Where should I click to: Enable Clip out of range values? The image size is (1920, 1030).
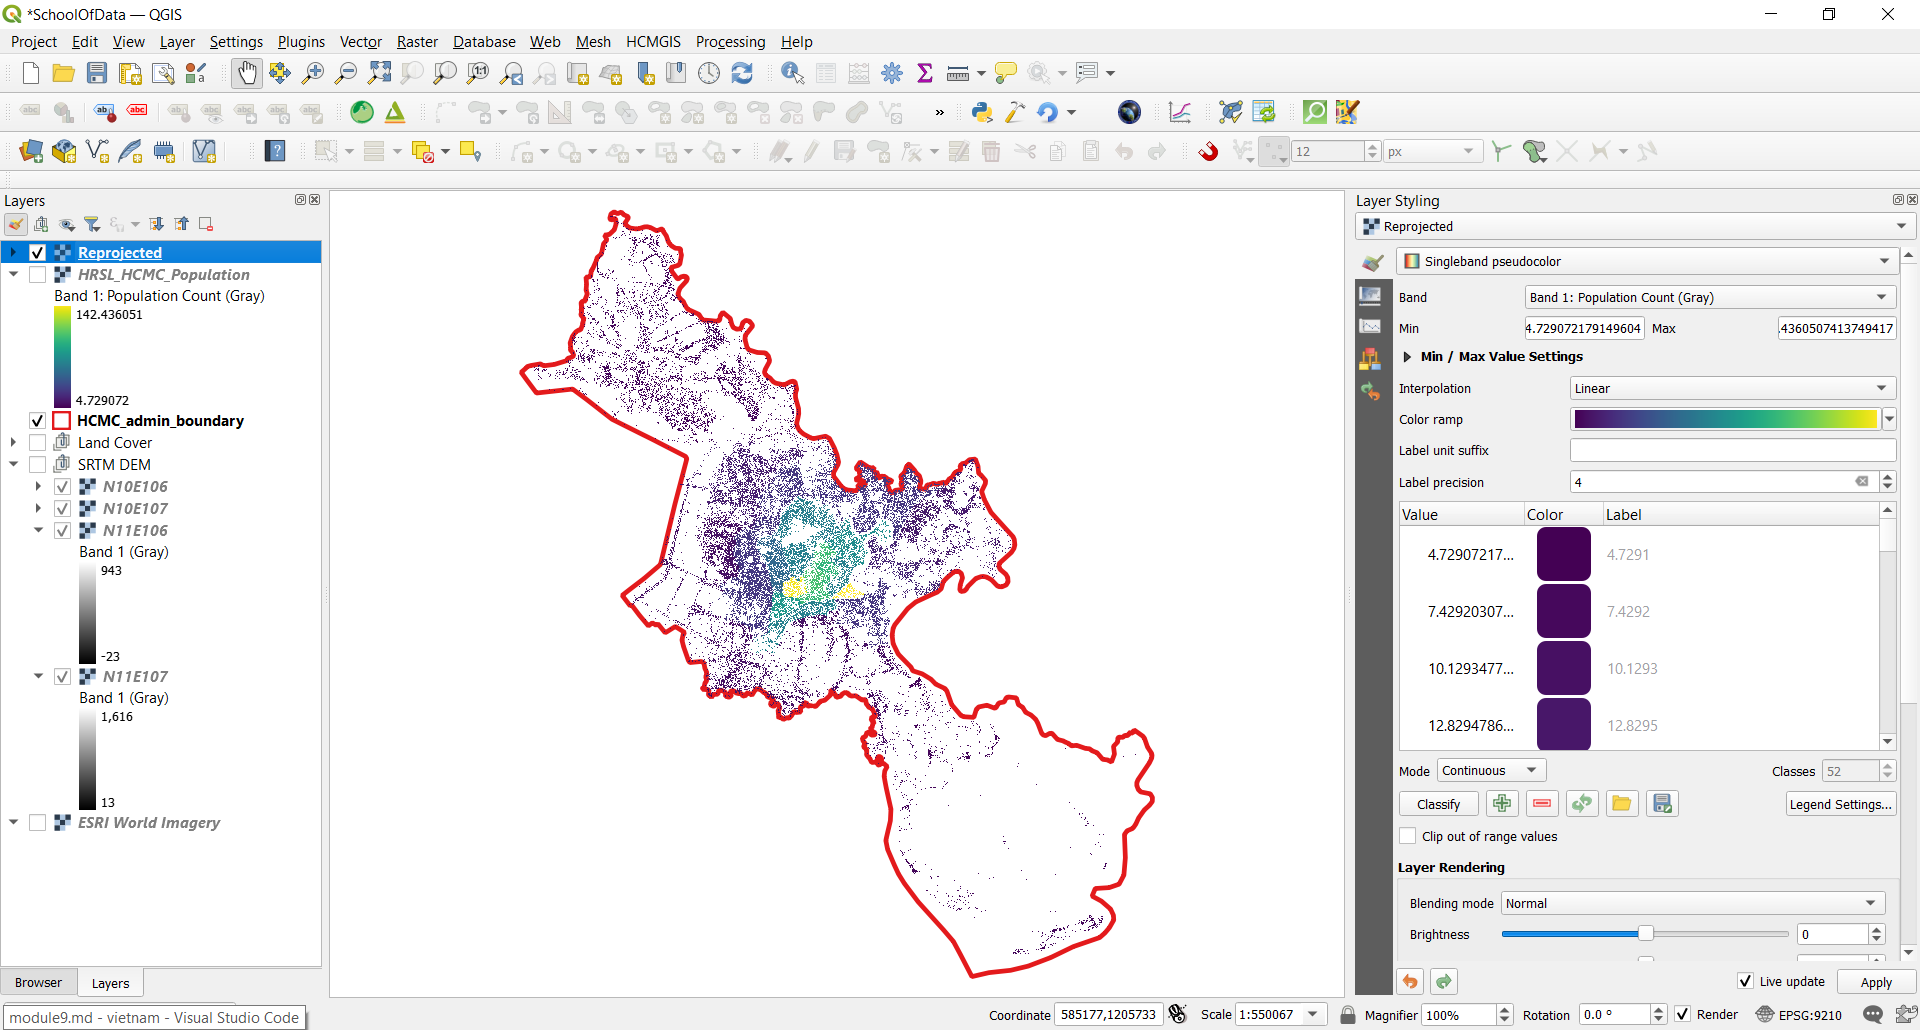coord(1408,836)
